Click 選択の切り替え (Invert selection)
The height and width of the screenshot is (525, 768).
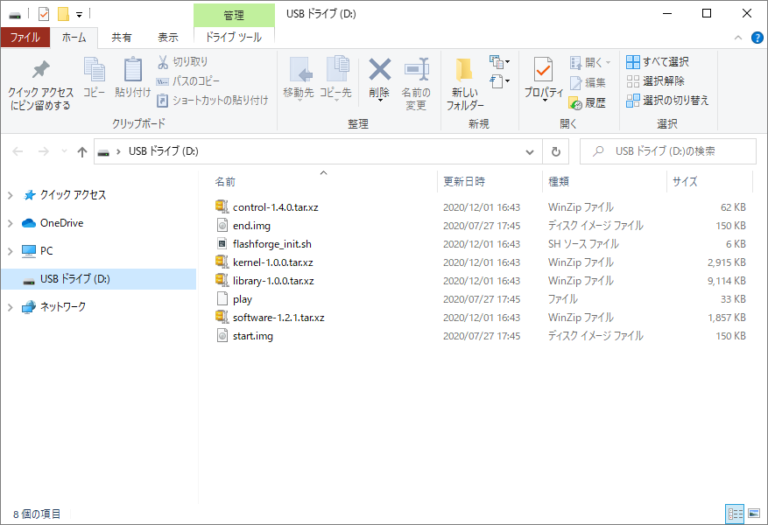[668, 100]
